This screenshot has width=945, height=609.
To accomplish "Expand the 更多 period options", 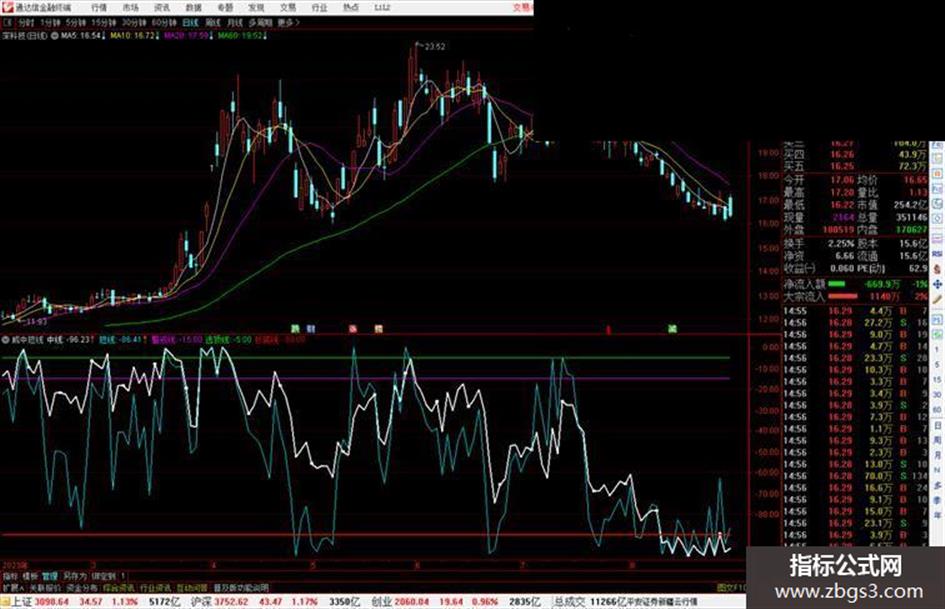I will tap(288, 22).
